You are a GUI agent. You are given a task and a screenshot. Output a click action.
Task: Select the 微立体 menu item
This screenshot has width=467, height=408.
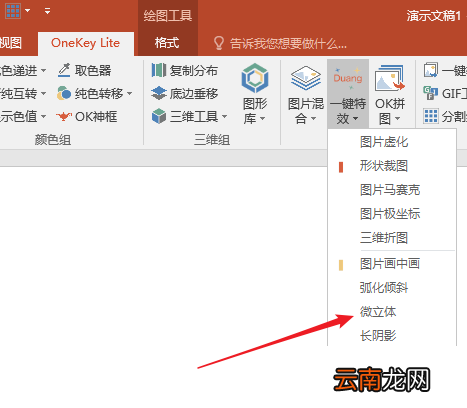click(x=392, y=312)
